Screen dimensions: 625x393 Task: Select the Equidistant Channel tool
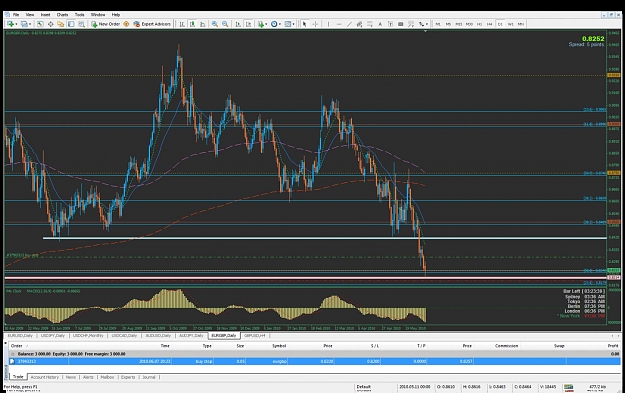click(359, 24)
